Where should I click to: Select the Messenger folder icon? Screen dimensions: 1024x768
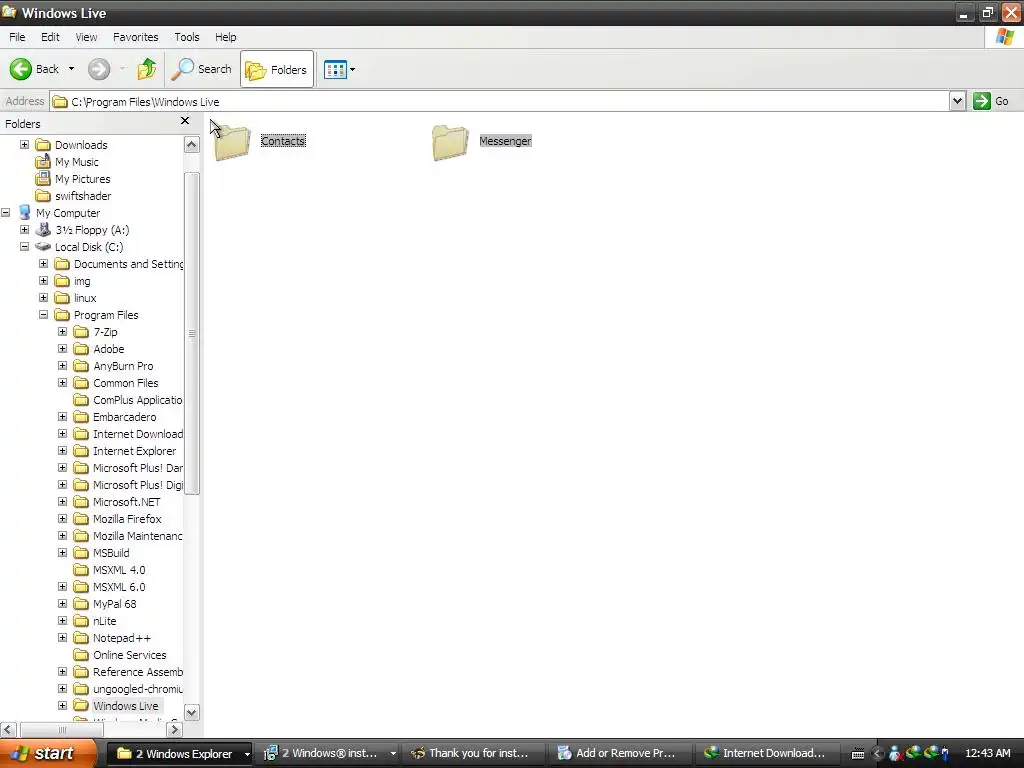click(x=450, y=142)
